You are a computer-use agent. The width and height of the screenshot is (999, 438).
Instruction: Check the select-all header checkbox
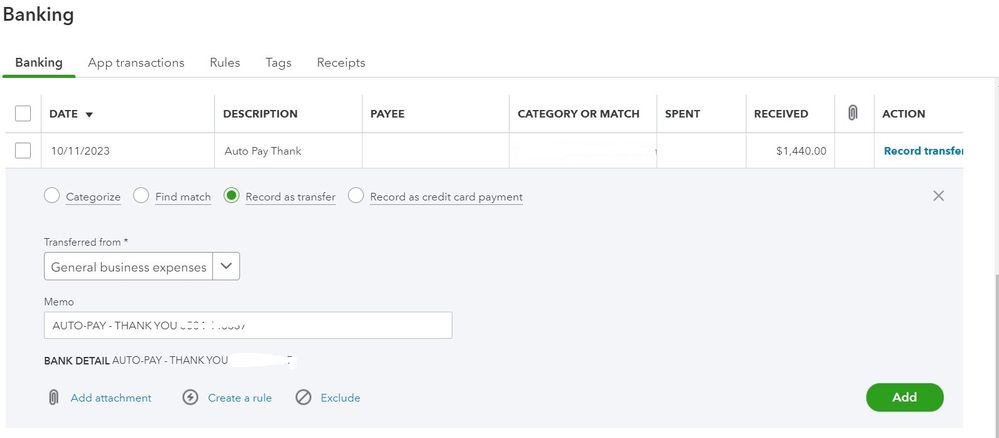23,114
